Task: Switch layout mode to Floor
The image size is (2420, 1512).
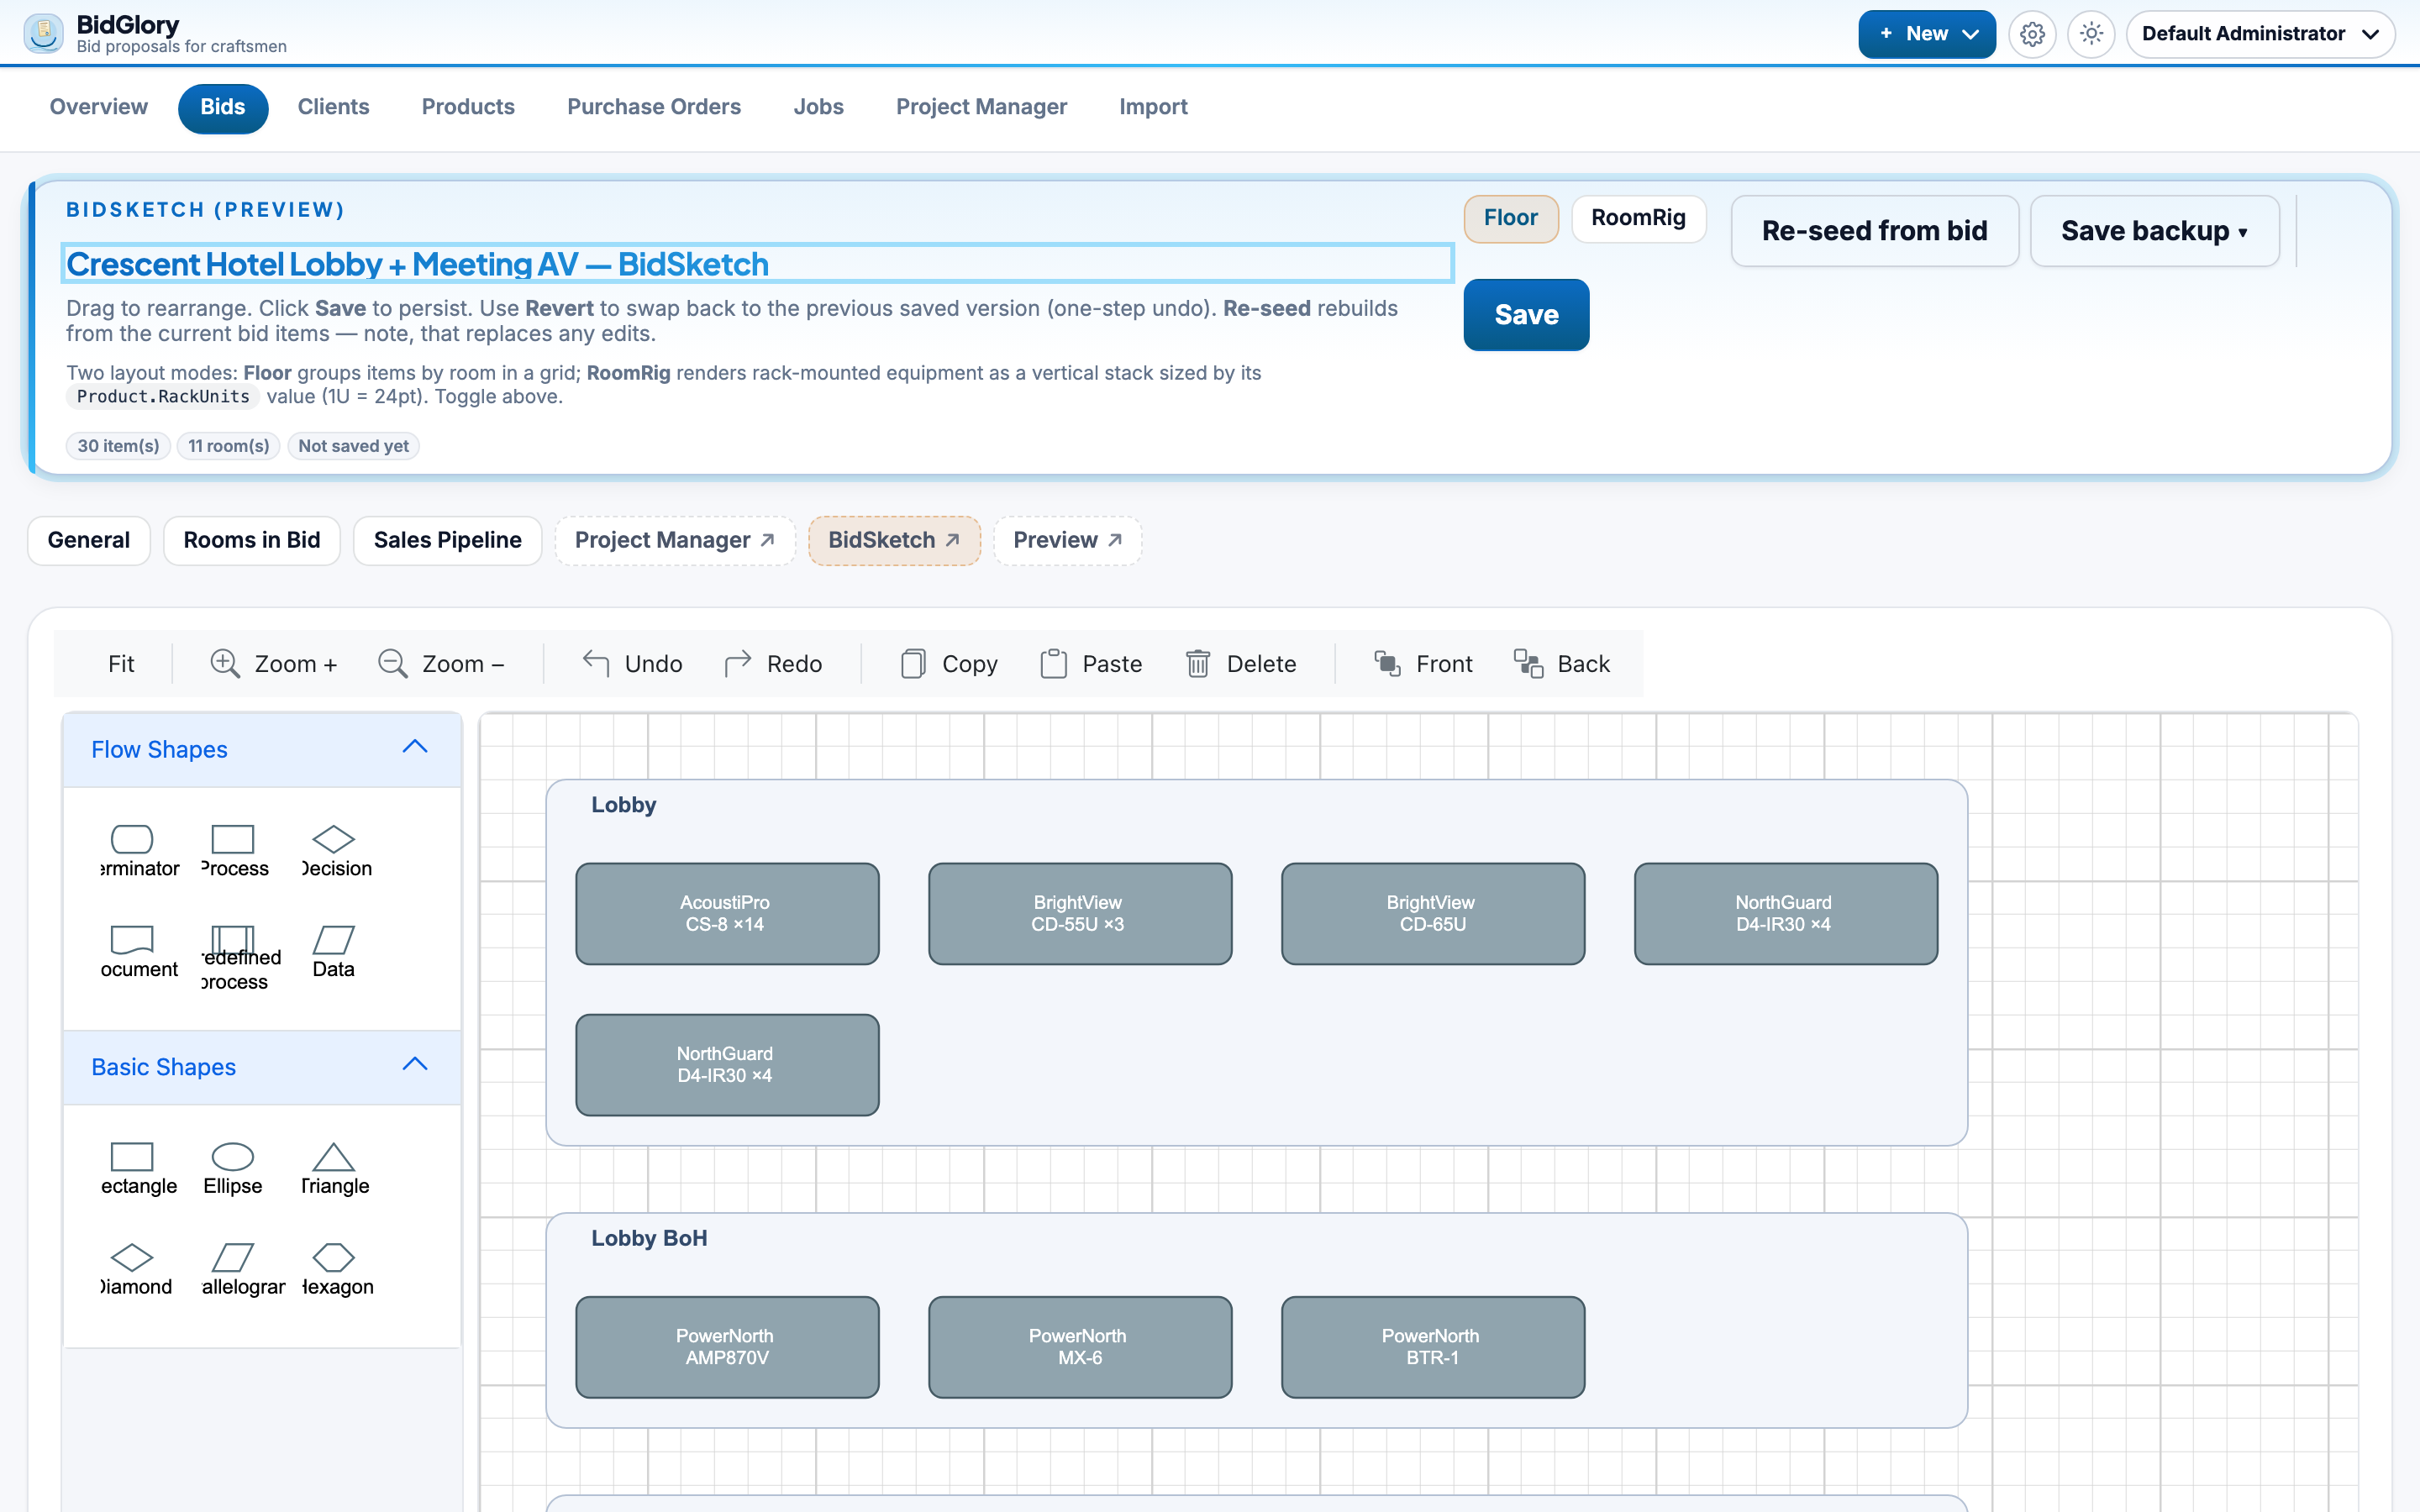Action: [x=1511, y=218]
